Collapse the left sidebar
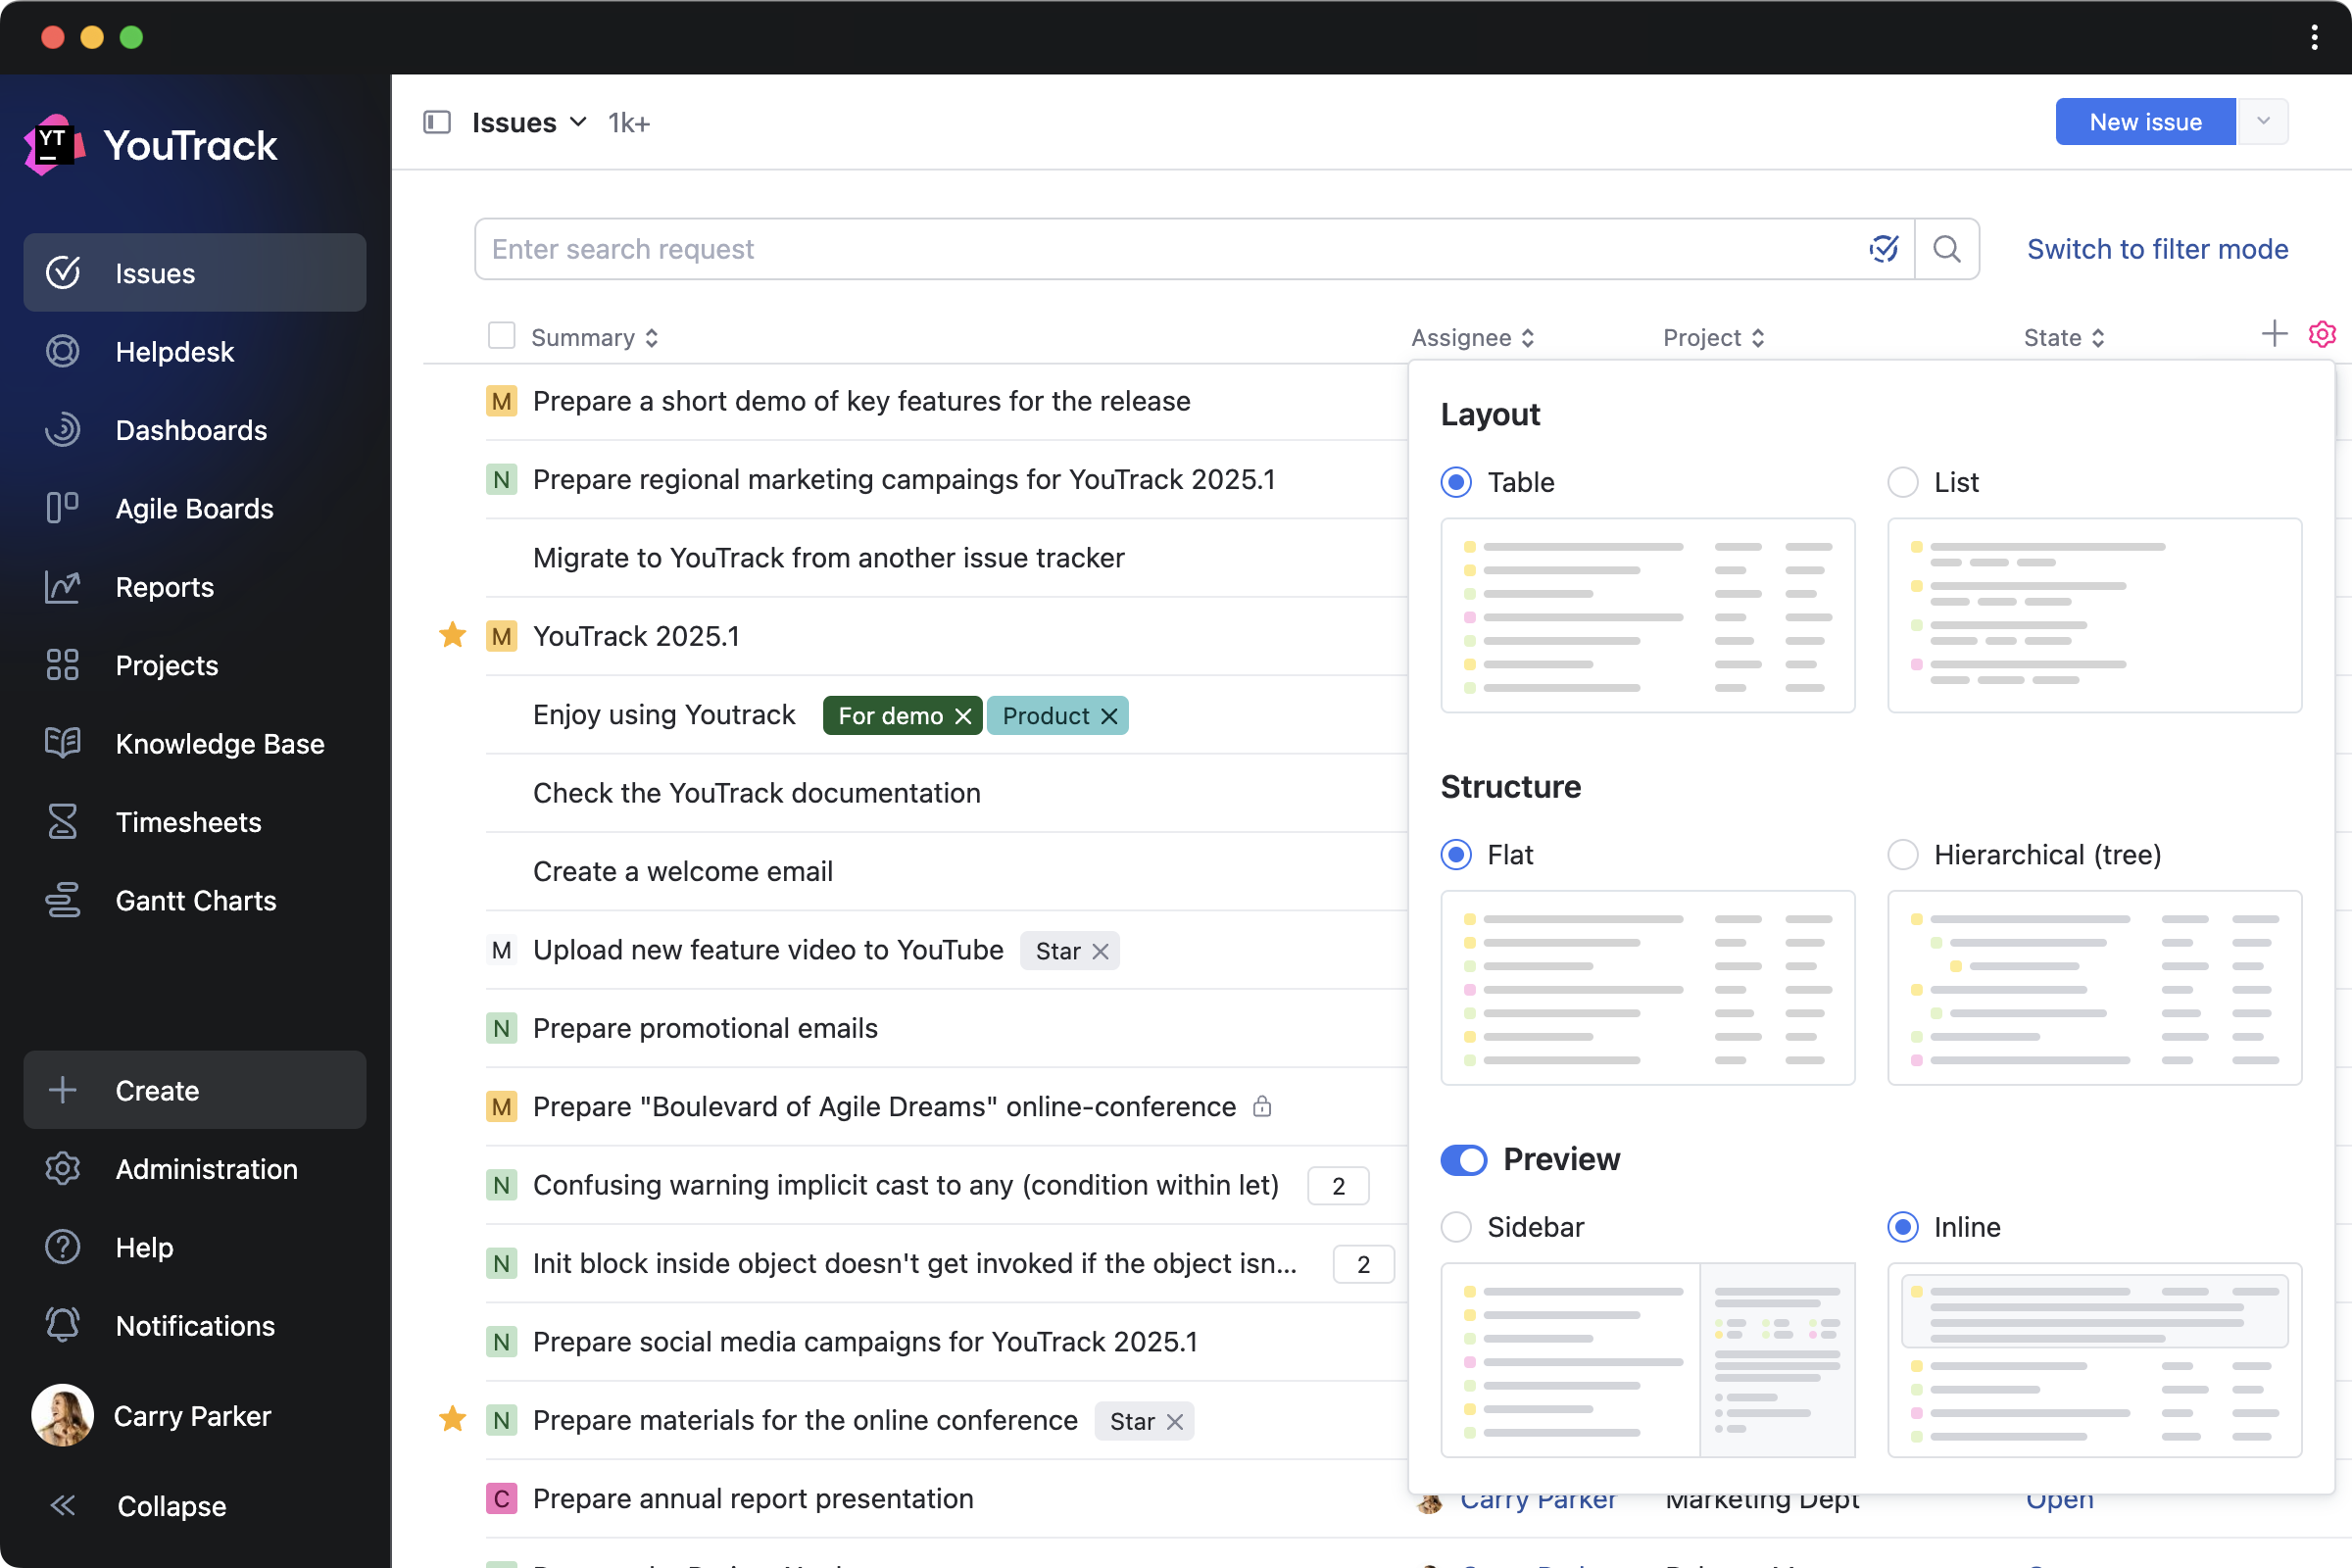 [x=168, y=1505]
